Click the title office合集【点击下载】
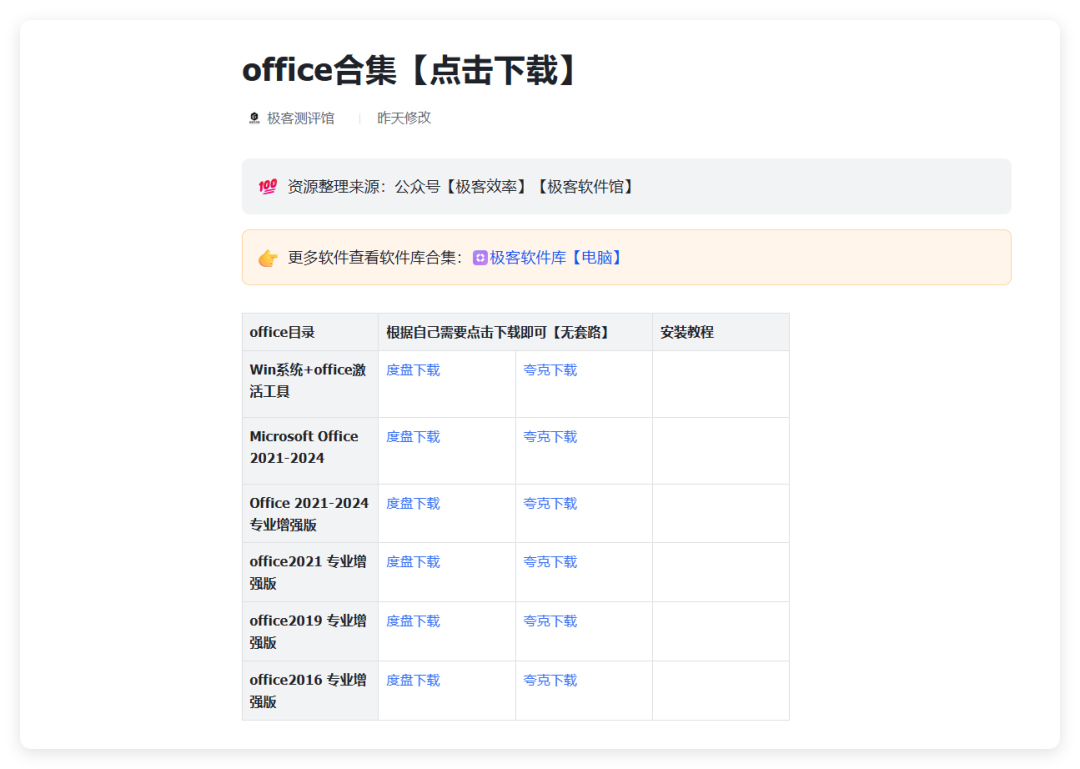1080x769 pixels. click(x=411, y=70)
